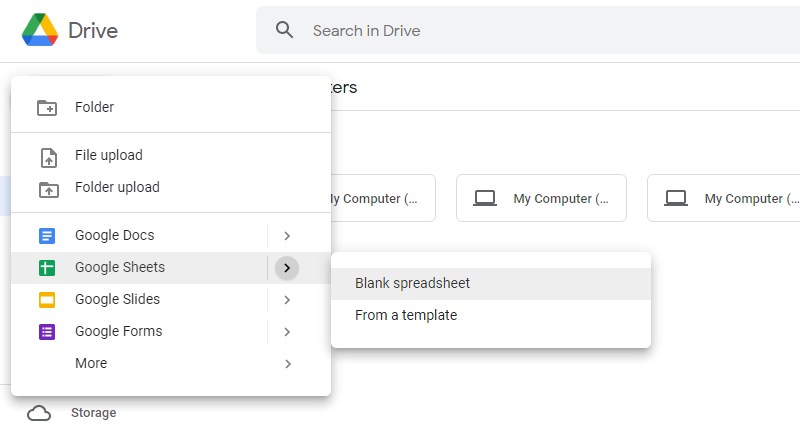Click the Google Drive logo
Image resolution: width=800 pixels, height=436 pixels.
[x=40, y=31]
